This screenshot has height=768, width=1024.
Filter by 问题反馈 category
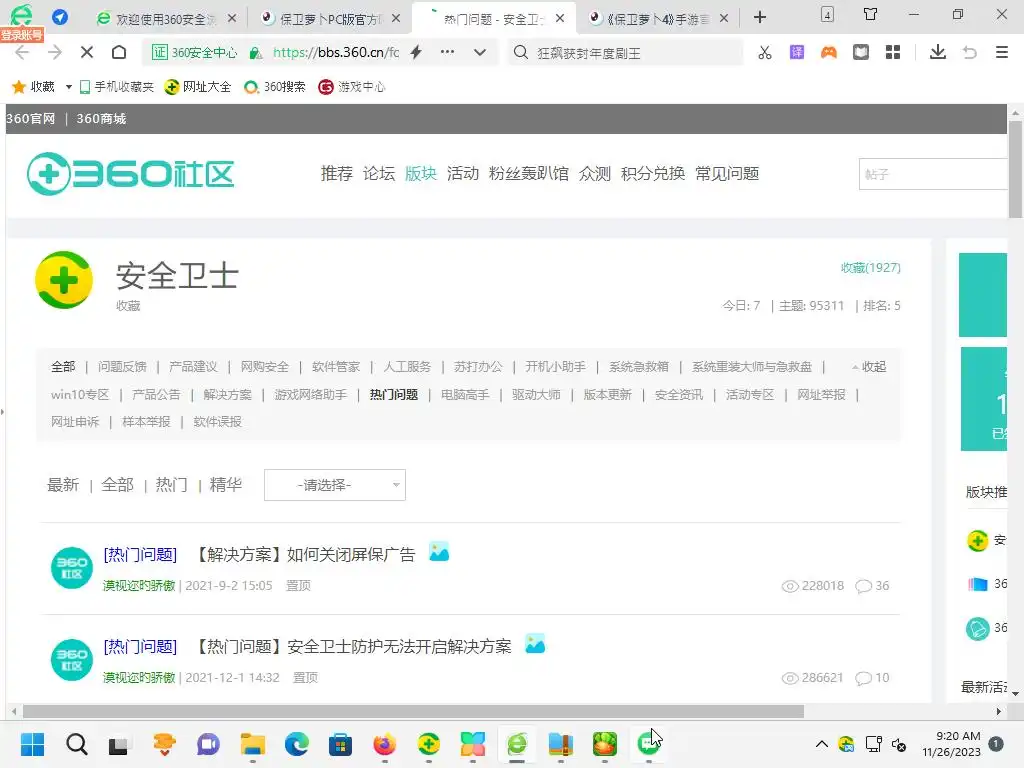click(122, 367)
